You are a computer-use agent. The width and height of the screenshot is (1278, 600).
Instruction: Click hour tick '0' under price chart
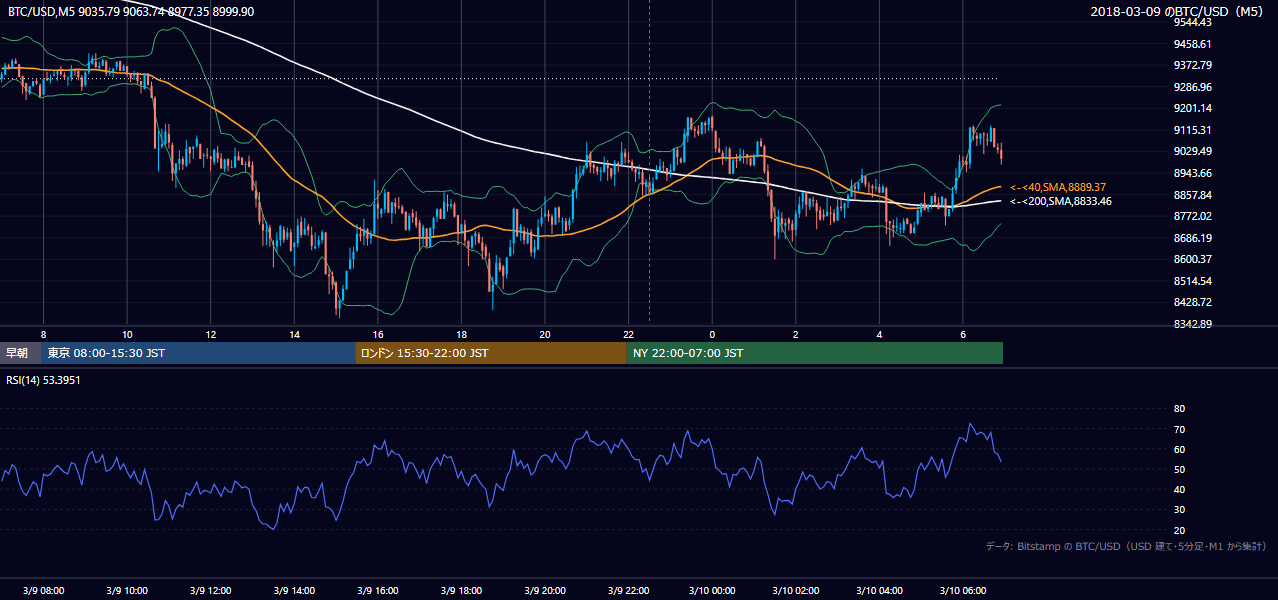[712, 334]
